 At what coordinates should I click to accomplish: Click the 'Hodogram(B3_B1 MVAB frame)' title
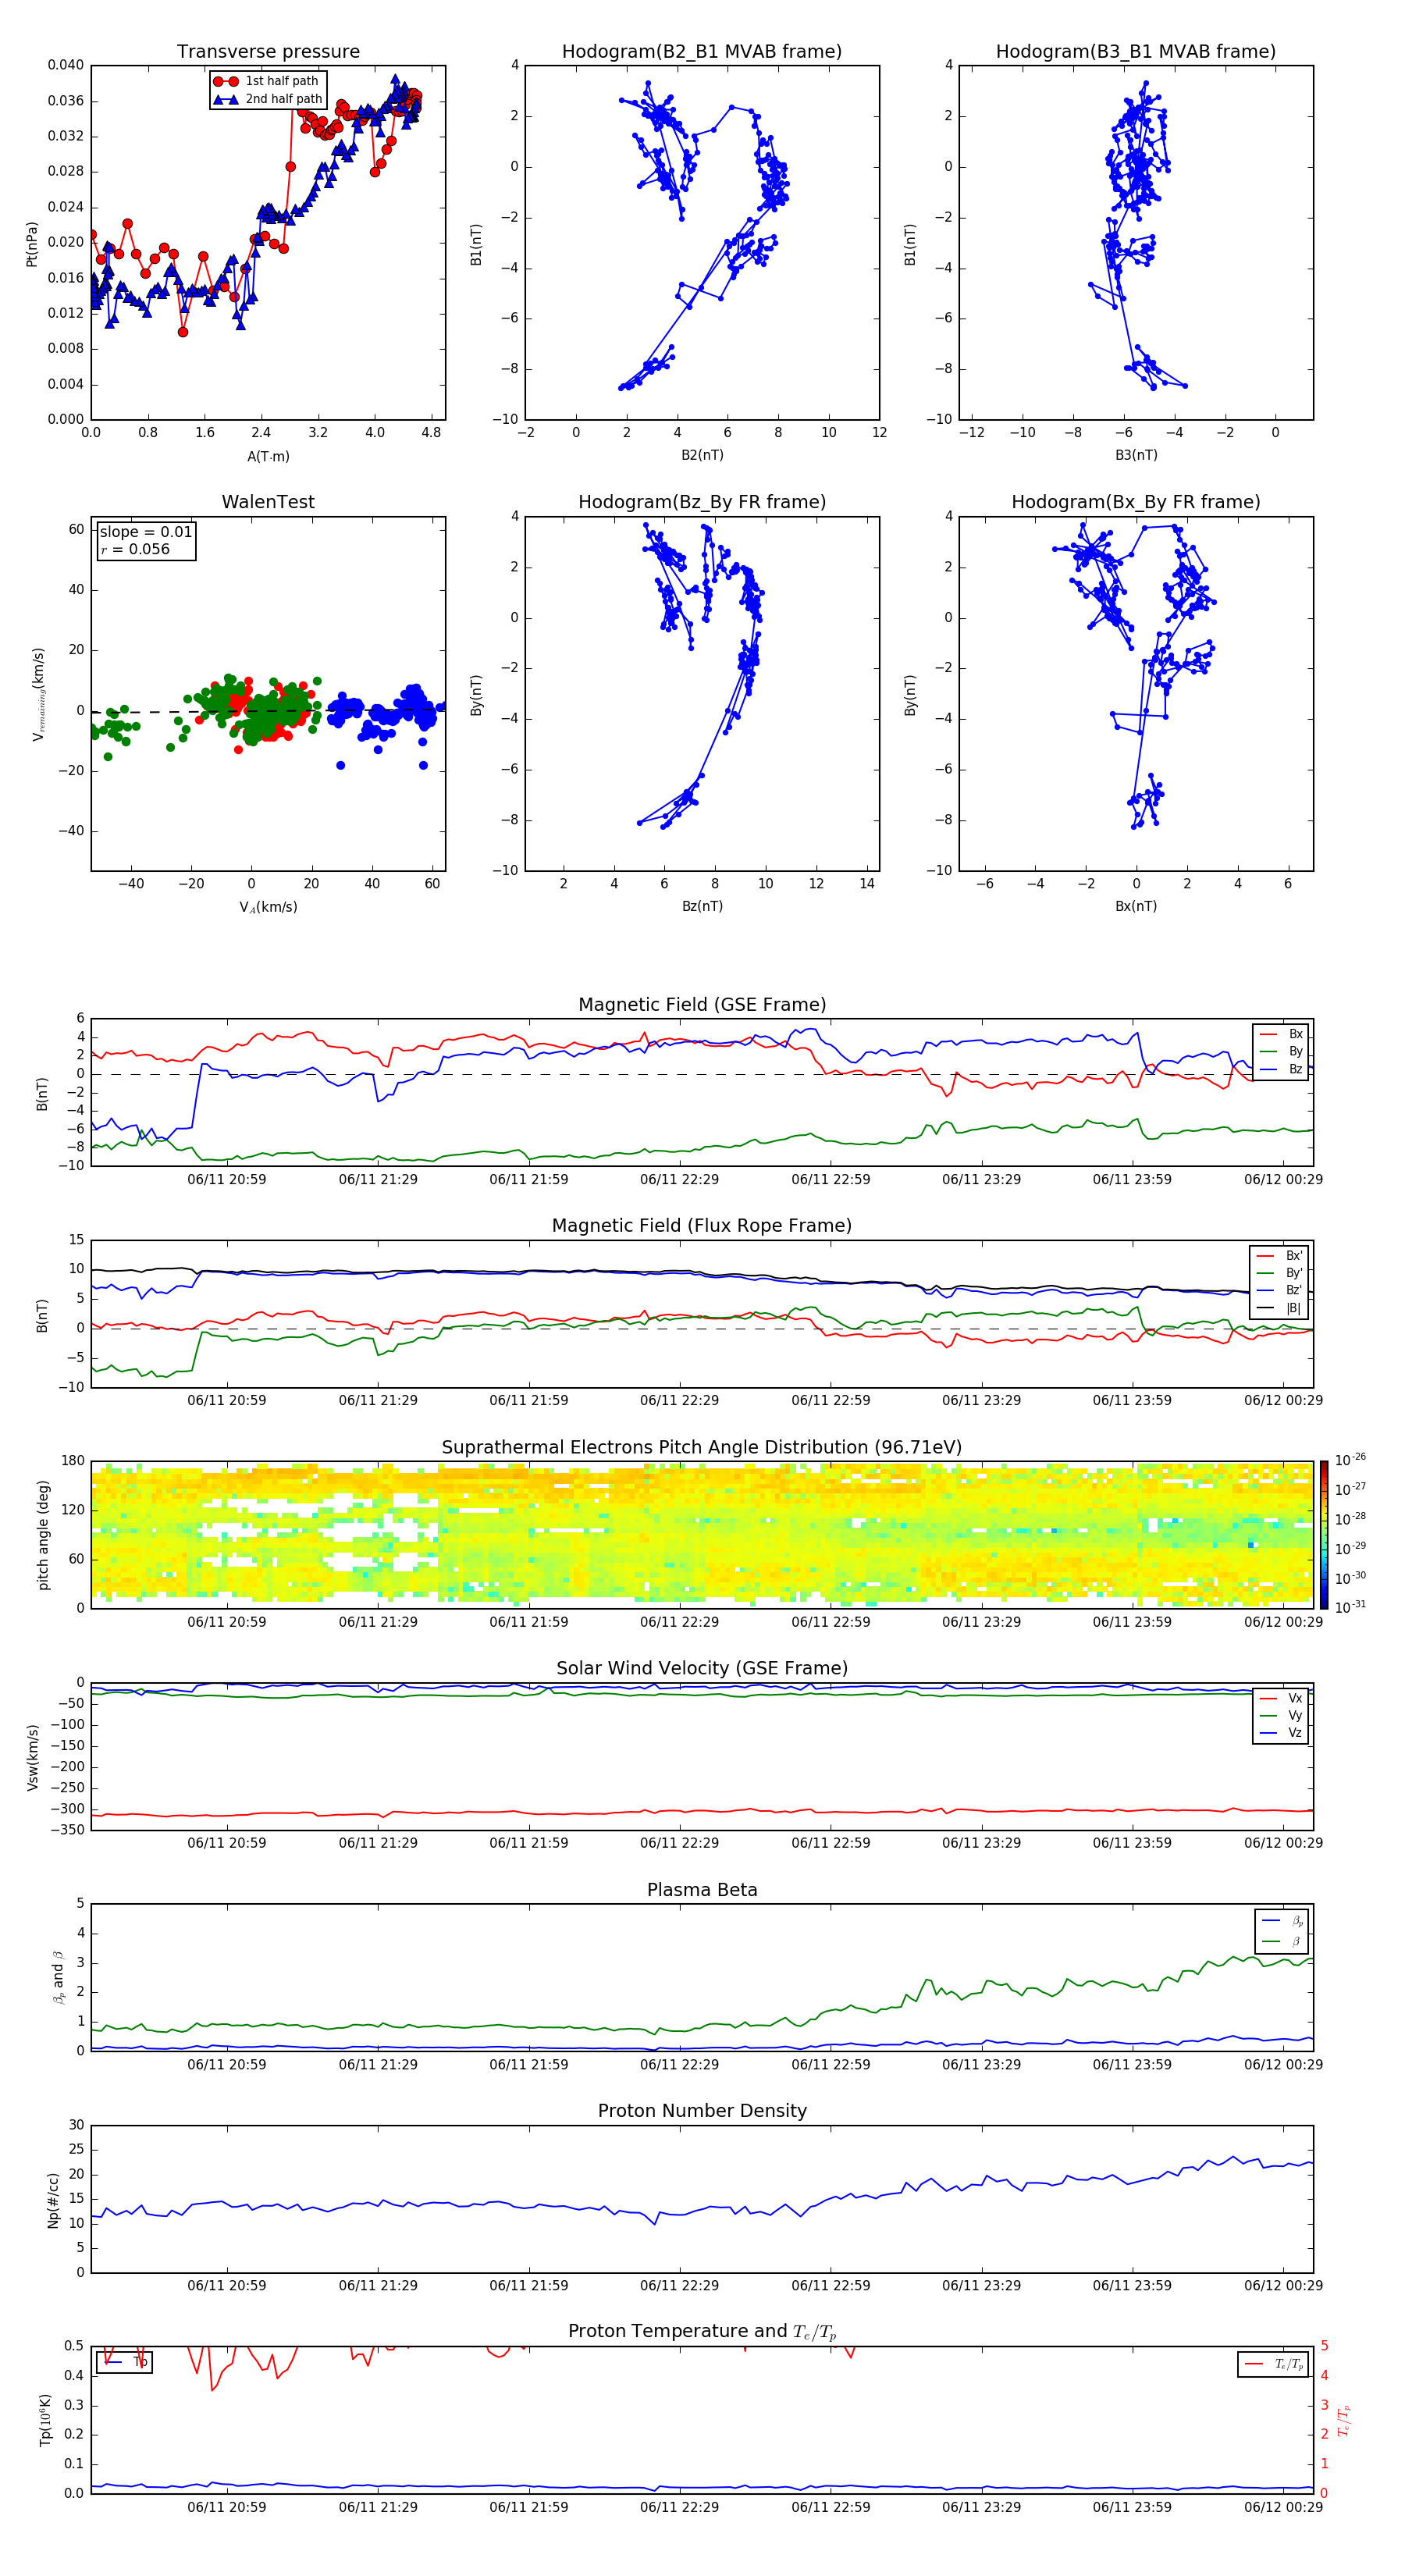(1136, 52)
